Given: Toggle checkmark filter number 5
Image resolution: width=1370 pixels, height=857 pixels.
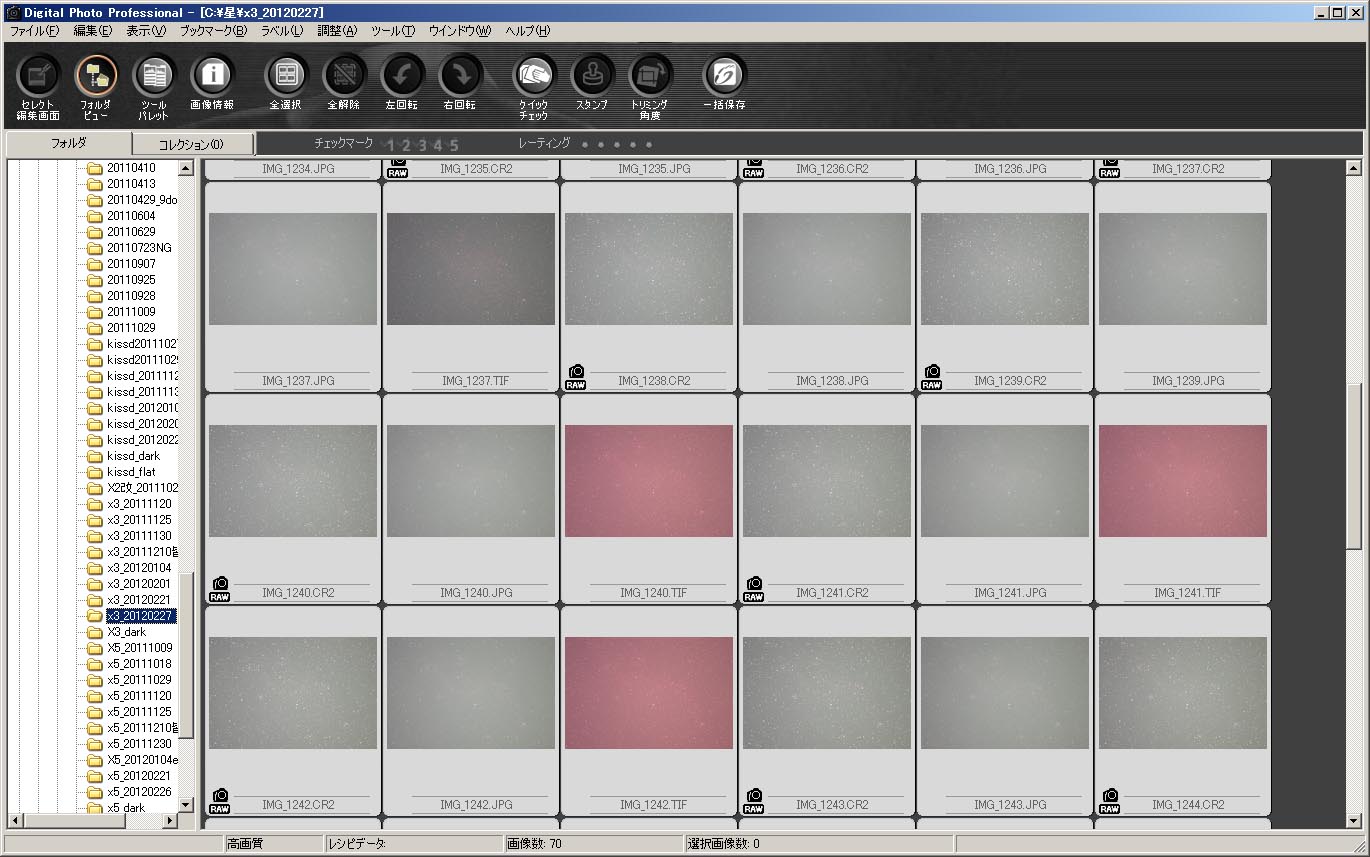Looking at the screenshot, I should click(x=454, y=145).
